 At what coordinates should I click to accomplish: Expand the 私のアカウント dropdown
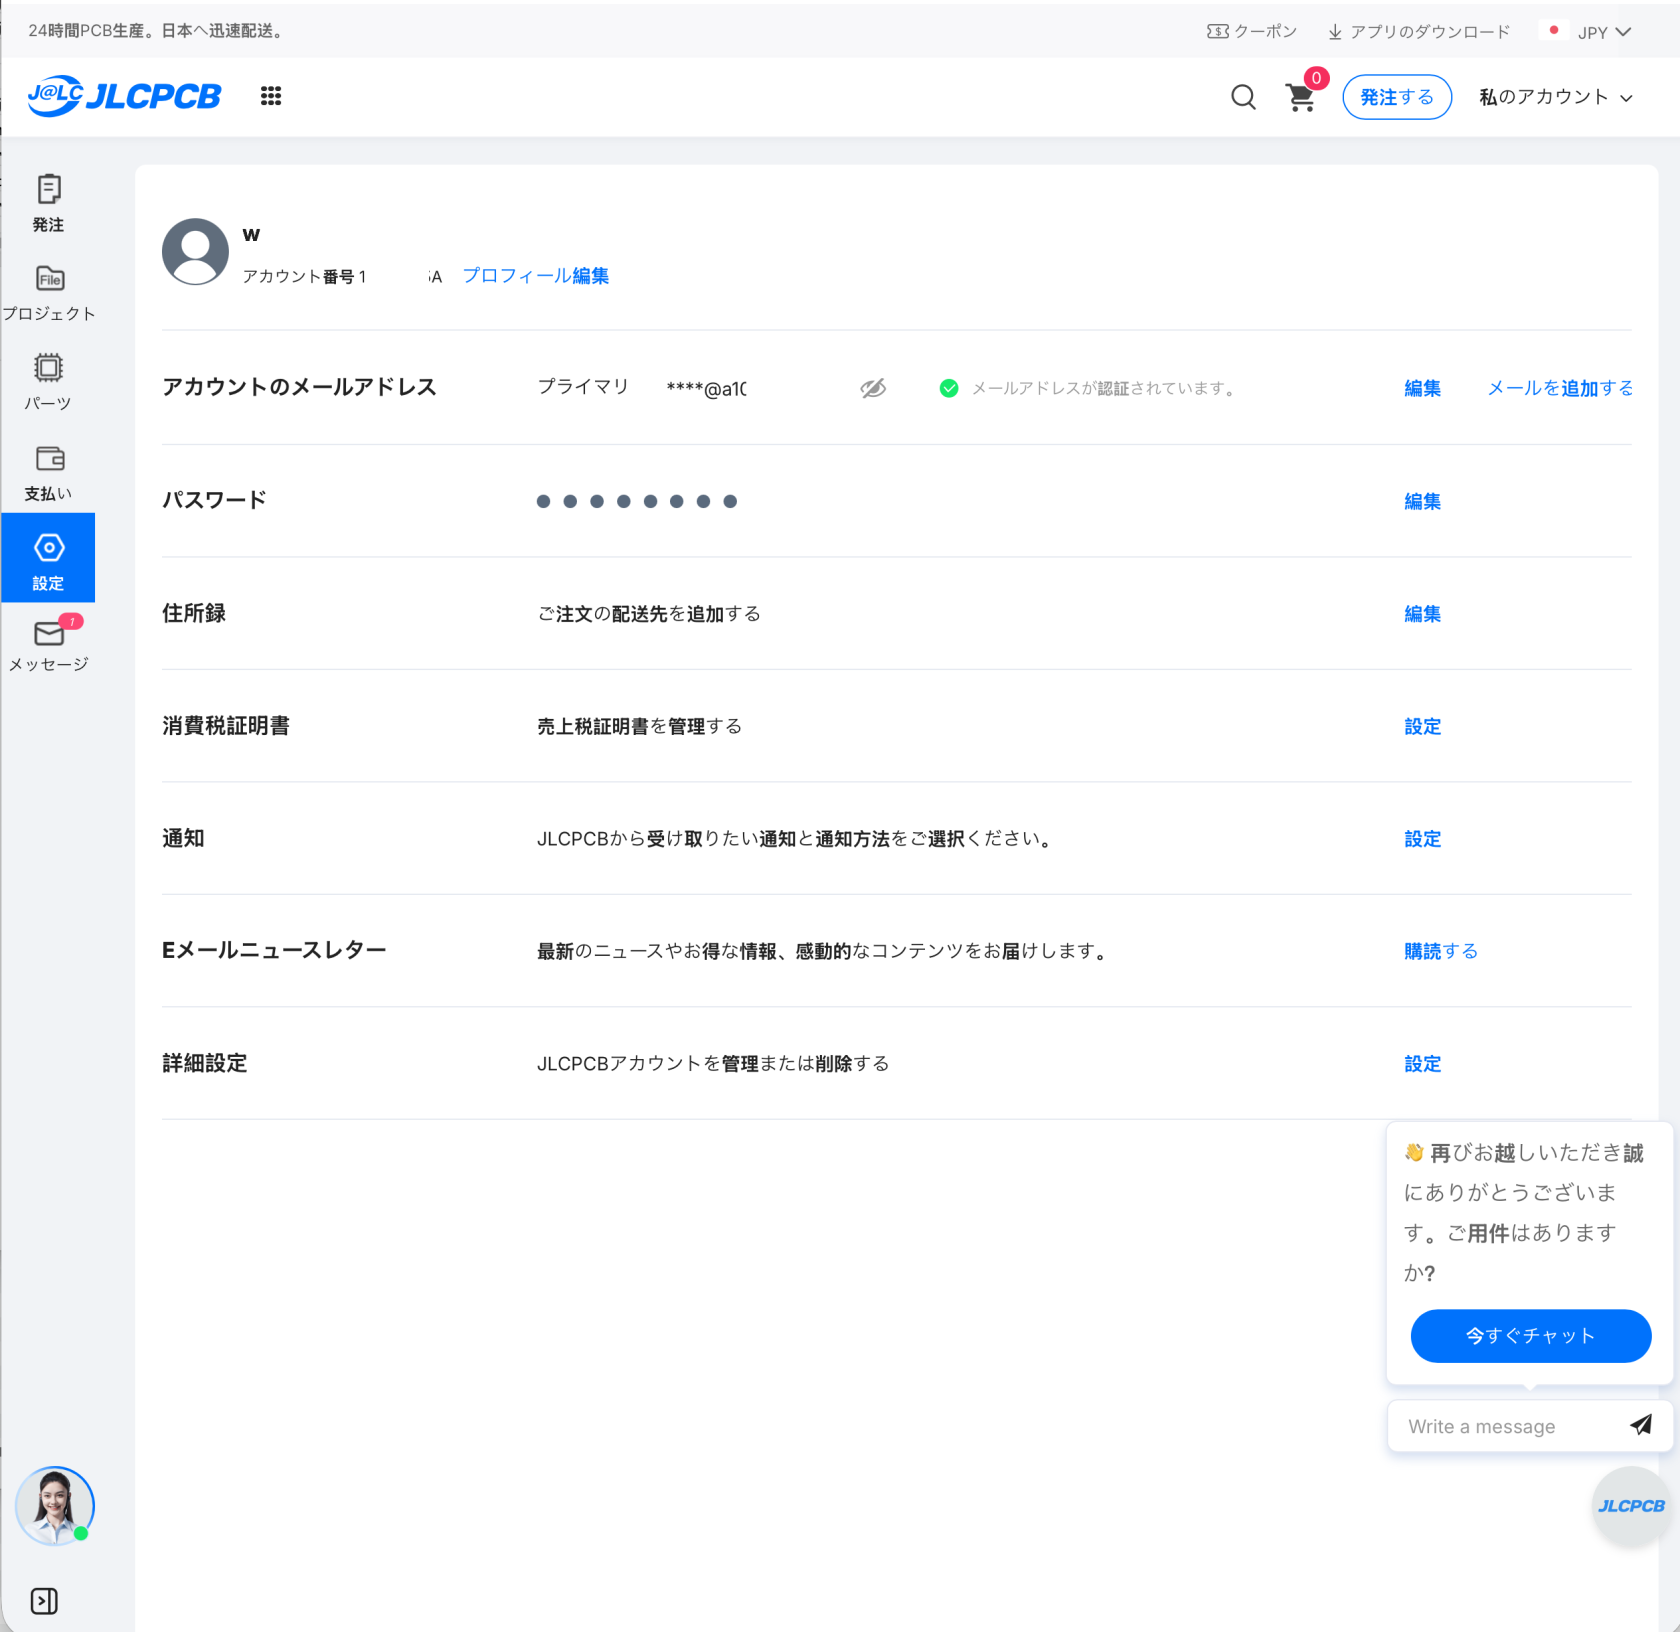(x=1556, y=97)
